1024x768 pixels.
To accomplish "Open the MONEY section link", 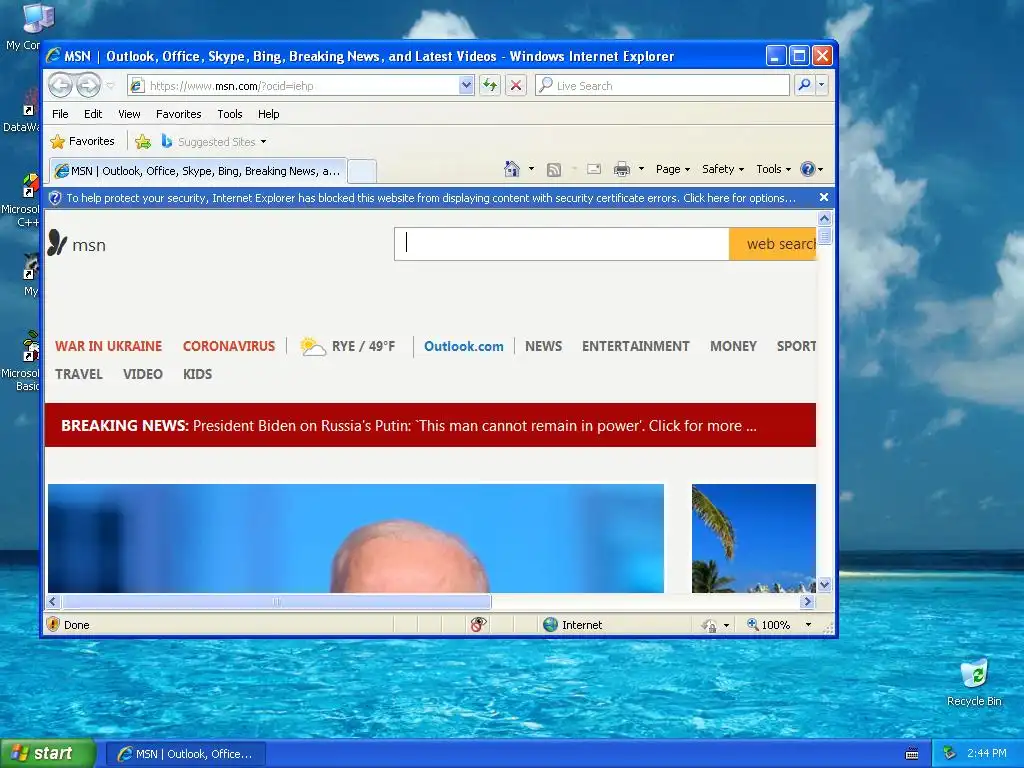I will tap(733, 346).
